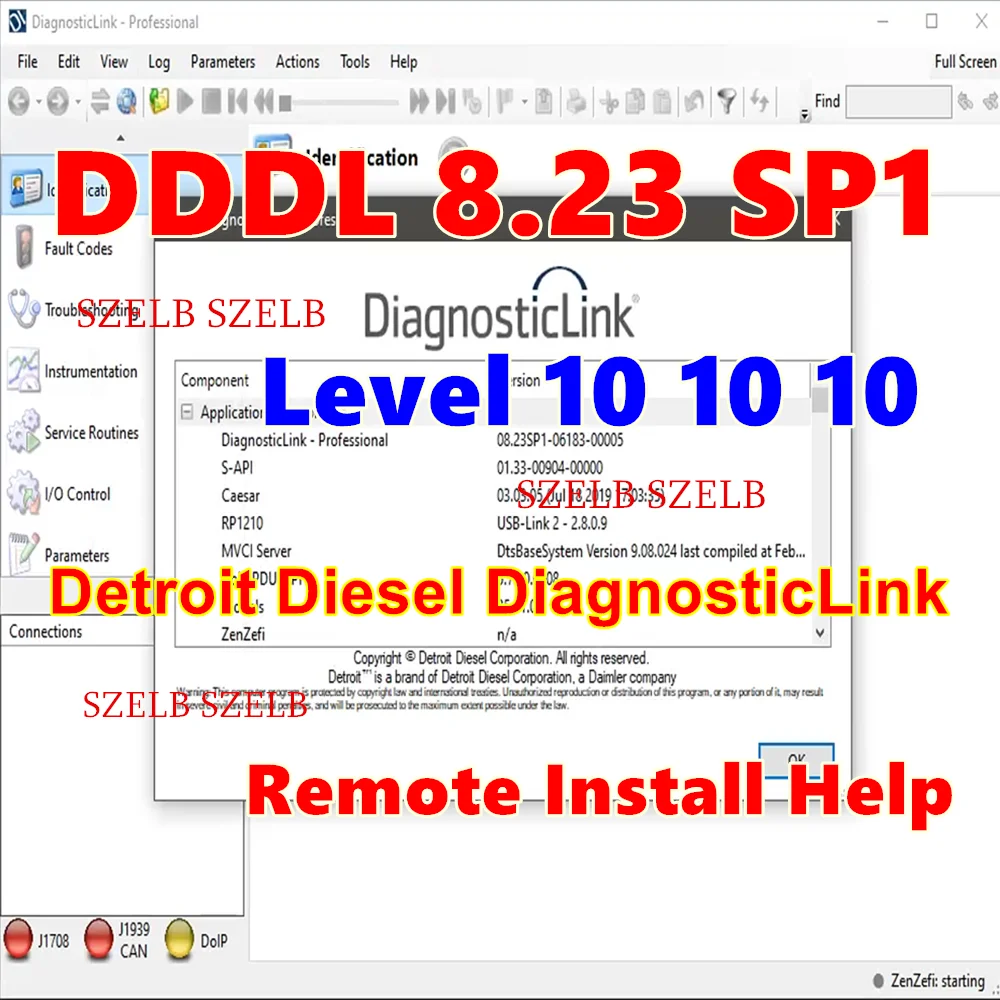This screenshot has width=1000, height=1000.
Task: Open the Tools menu
Action: tap(355, 62)
